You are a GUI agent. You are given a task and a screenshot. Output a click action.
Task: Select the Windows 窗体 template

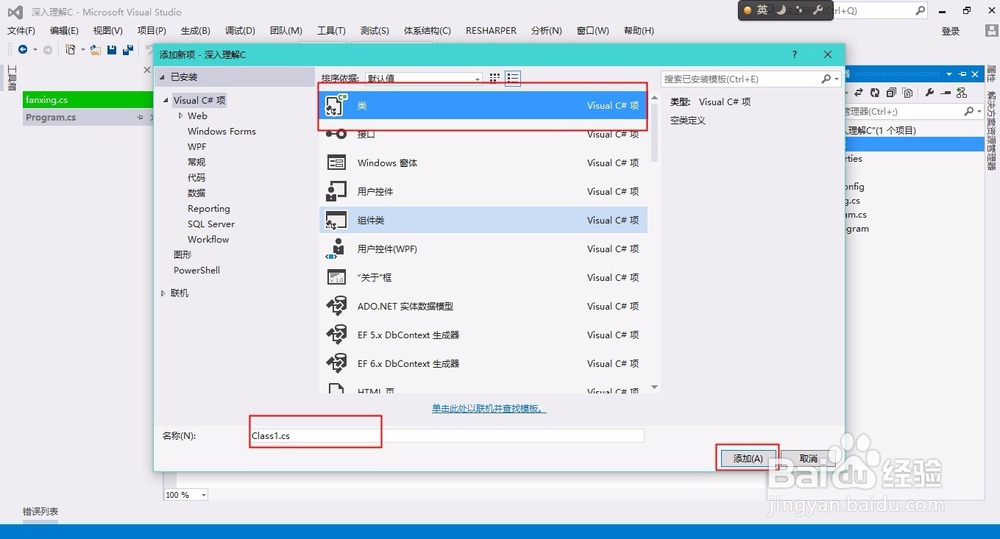pos(483,163)
